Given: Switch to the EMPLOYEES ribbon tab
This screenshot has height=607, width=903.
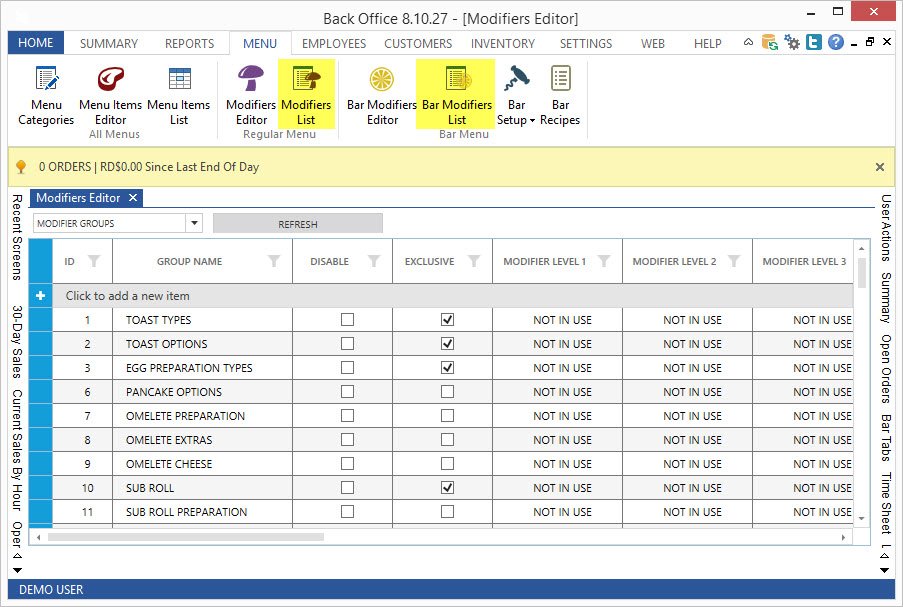Looking at the screenshot, I should tap(334, 44).
